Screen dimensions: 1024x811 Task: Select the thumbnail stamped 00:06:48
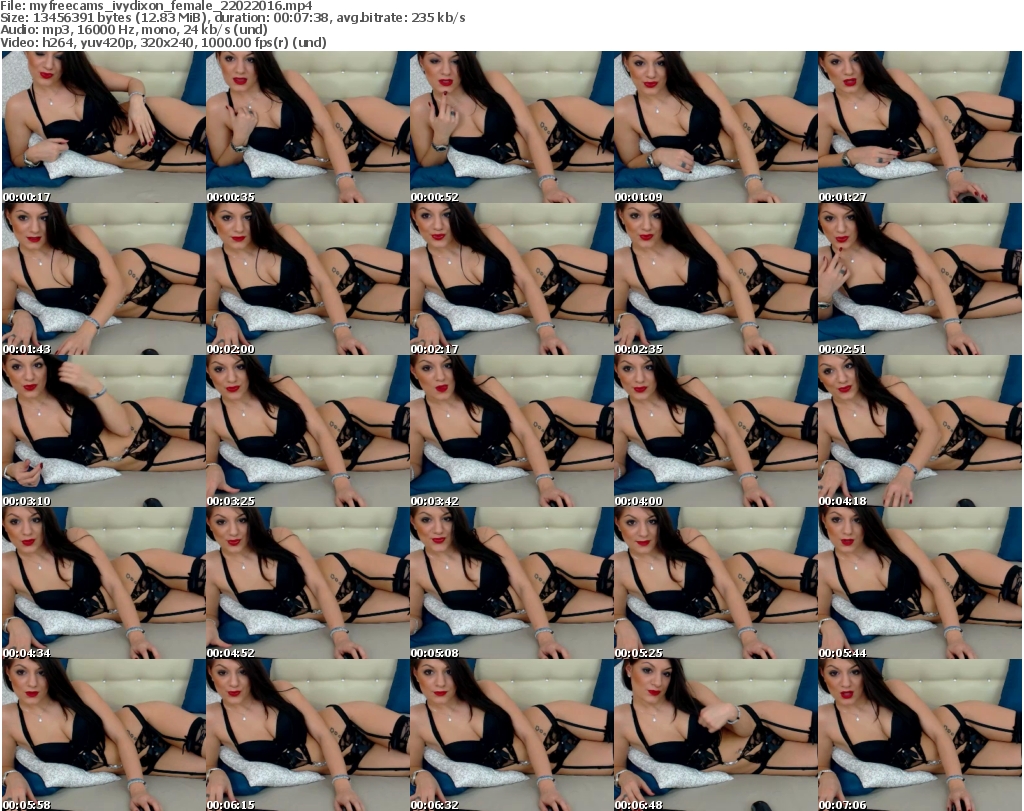pyautogui.click(x=715, y=735)
